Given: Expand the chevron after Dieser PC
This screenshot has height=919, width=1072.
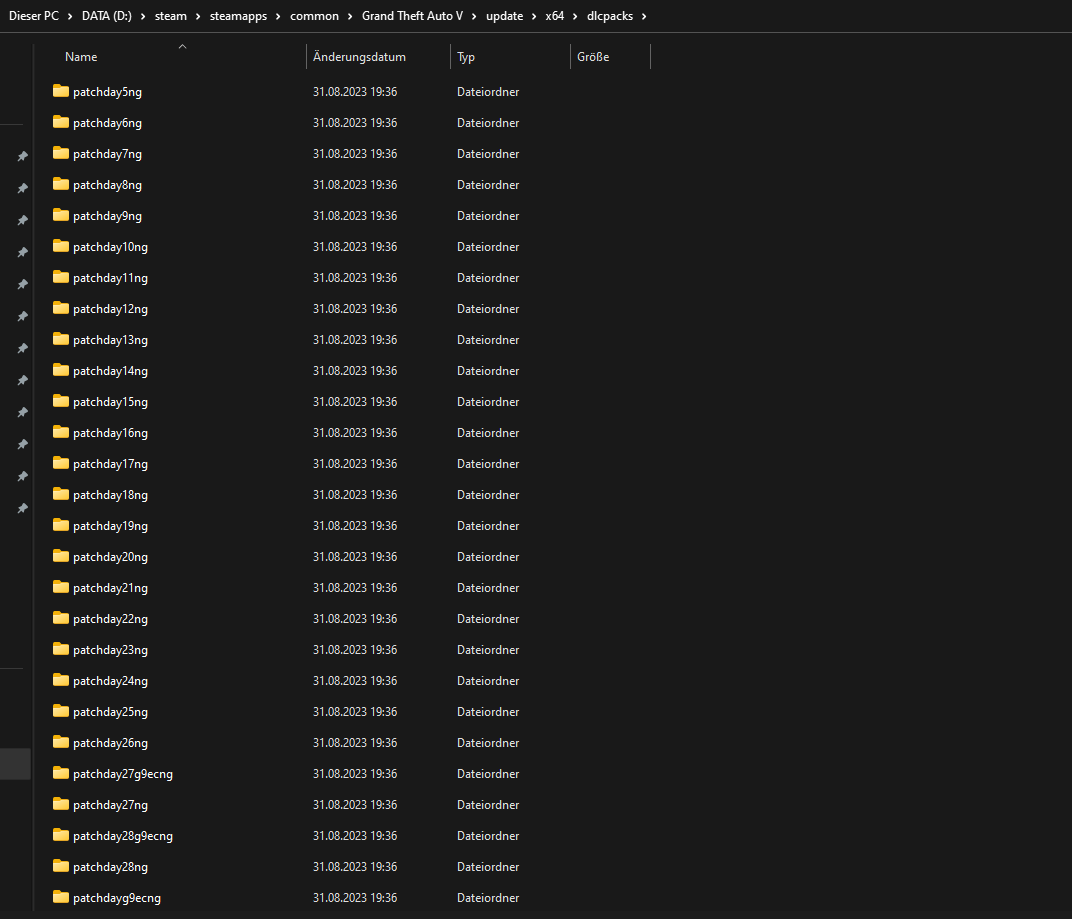Looking at the screenshot, I should point(70,16).
